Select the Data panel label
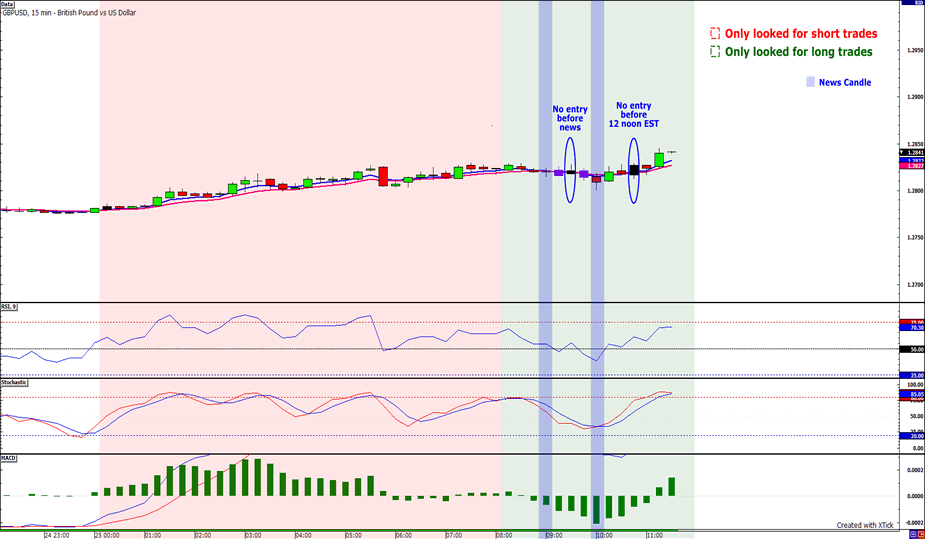Screen dimensions: 925x539 [7, 4]
